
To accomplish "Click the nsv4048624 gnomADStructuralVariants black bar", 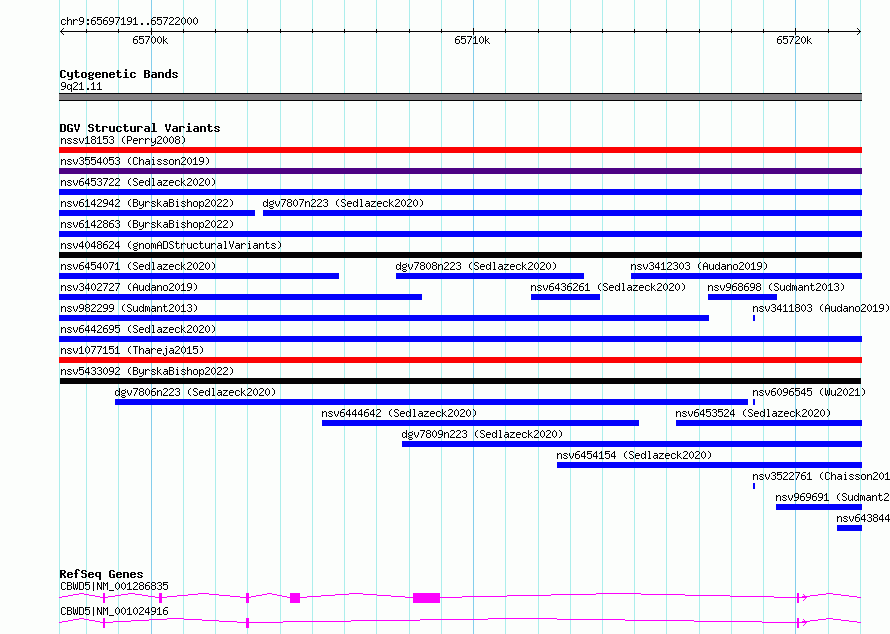I will (460, 255).
